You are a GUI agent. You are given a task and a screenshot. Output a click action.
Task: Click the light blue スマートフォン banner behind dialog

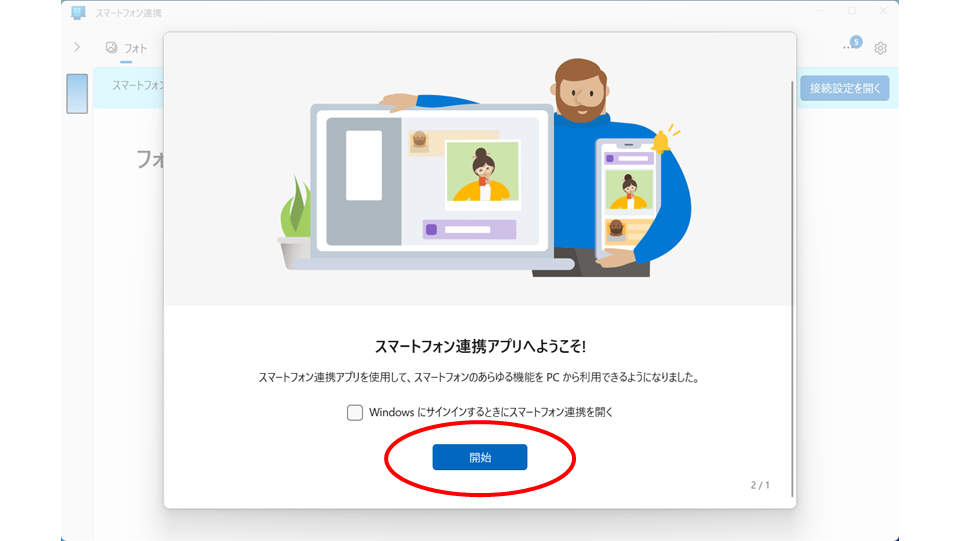(129, 88)
